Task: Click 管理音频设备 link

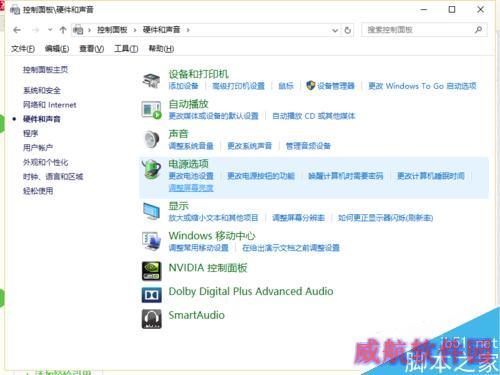Action: 308,146
